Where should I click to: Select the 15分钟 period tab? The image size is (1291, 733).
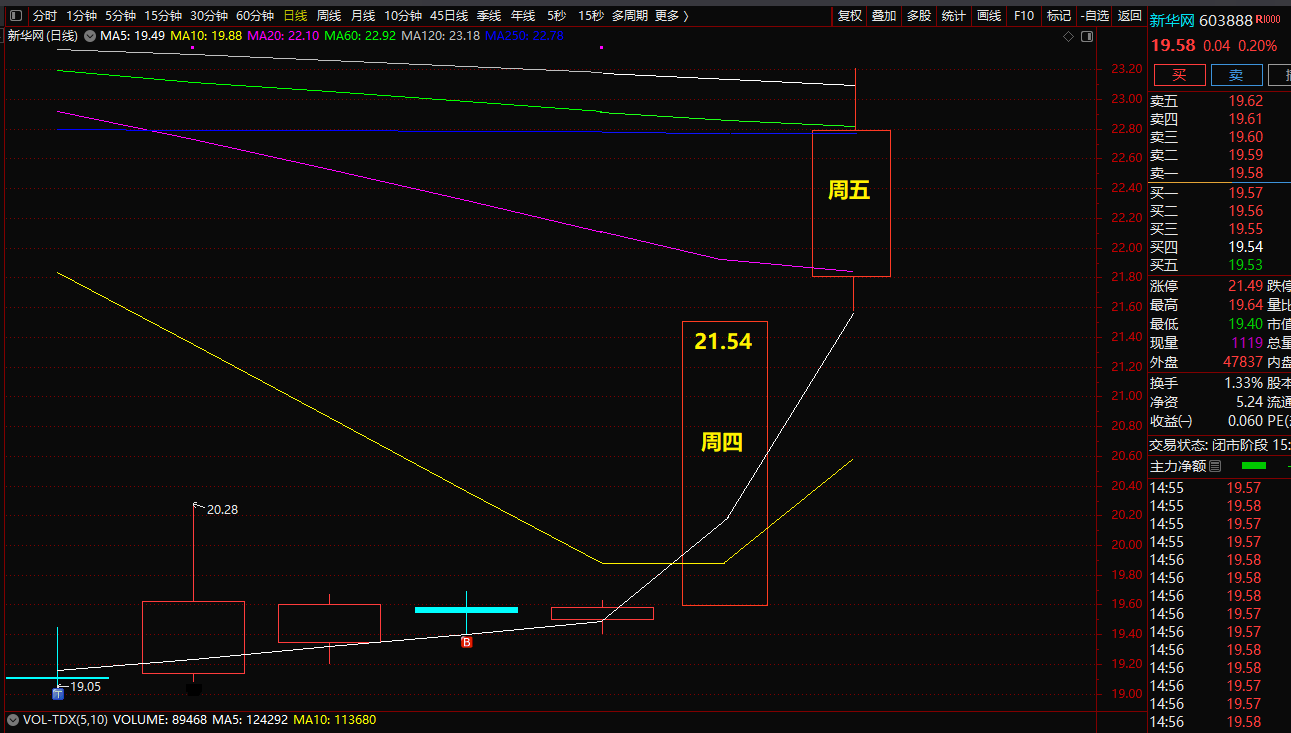coord(163,16)
